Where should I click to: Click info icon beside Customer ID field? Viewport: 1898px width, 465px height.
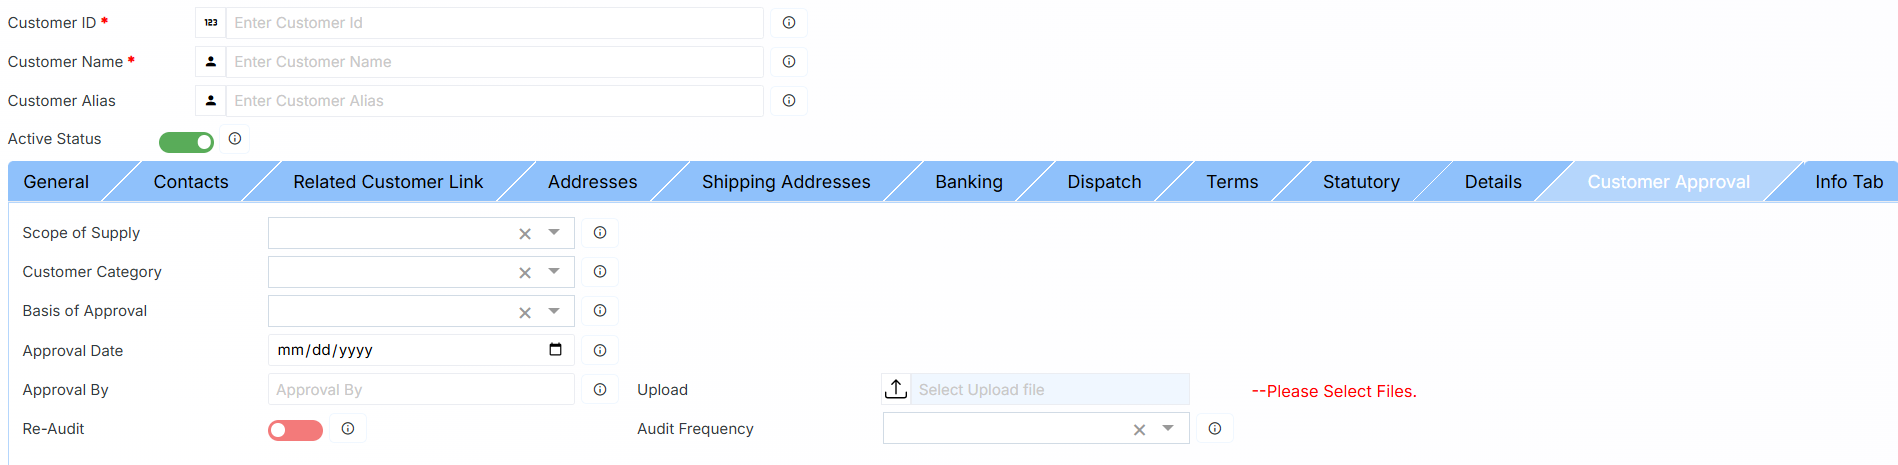(x=789, y=23)
